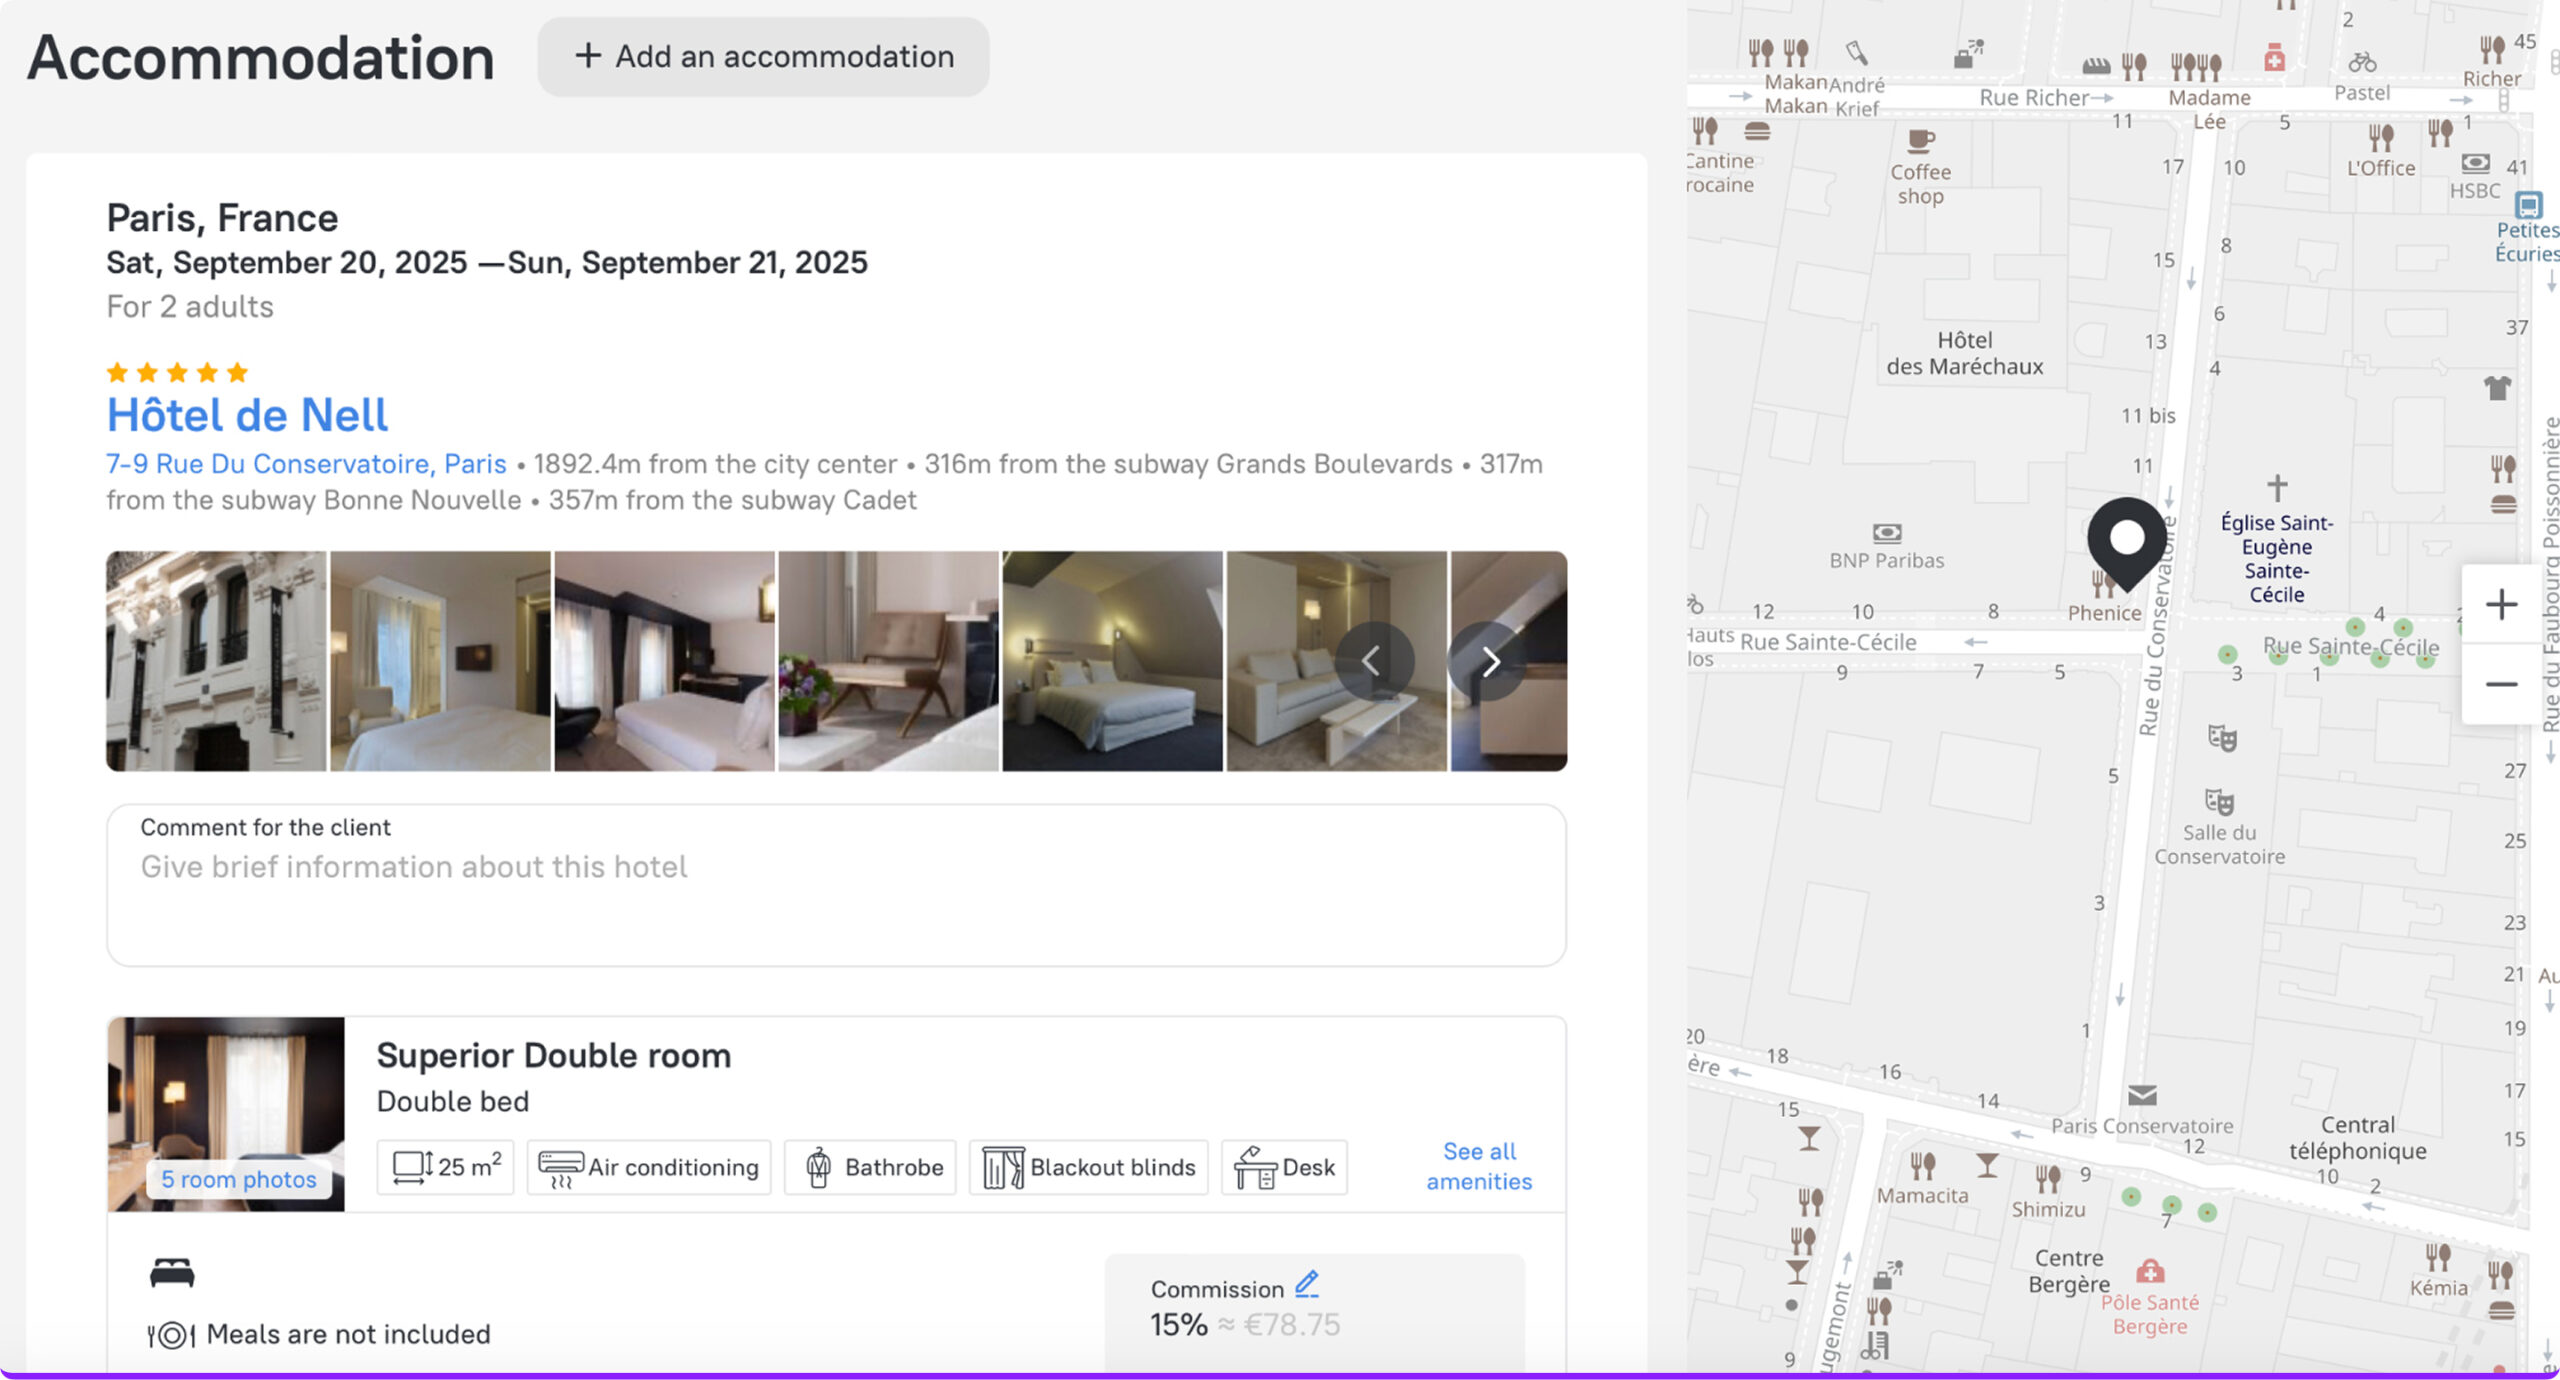Show previous hotel photos with left arrow

(x=1373, y=661)
